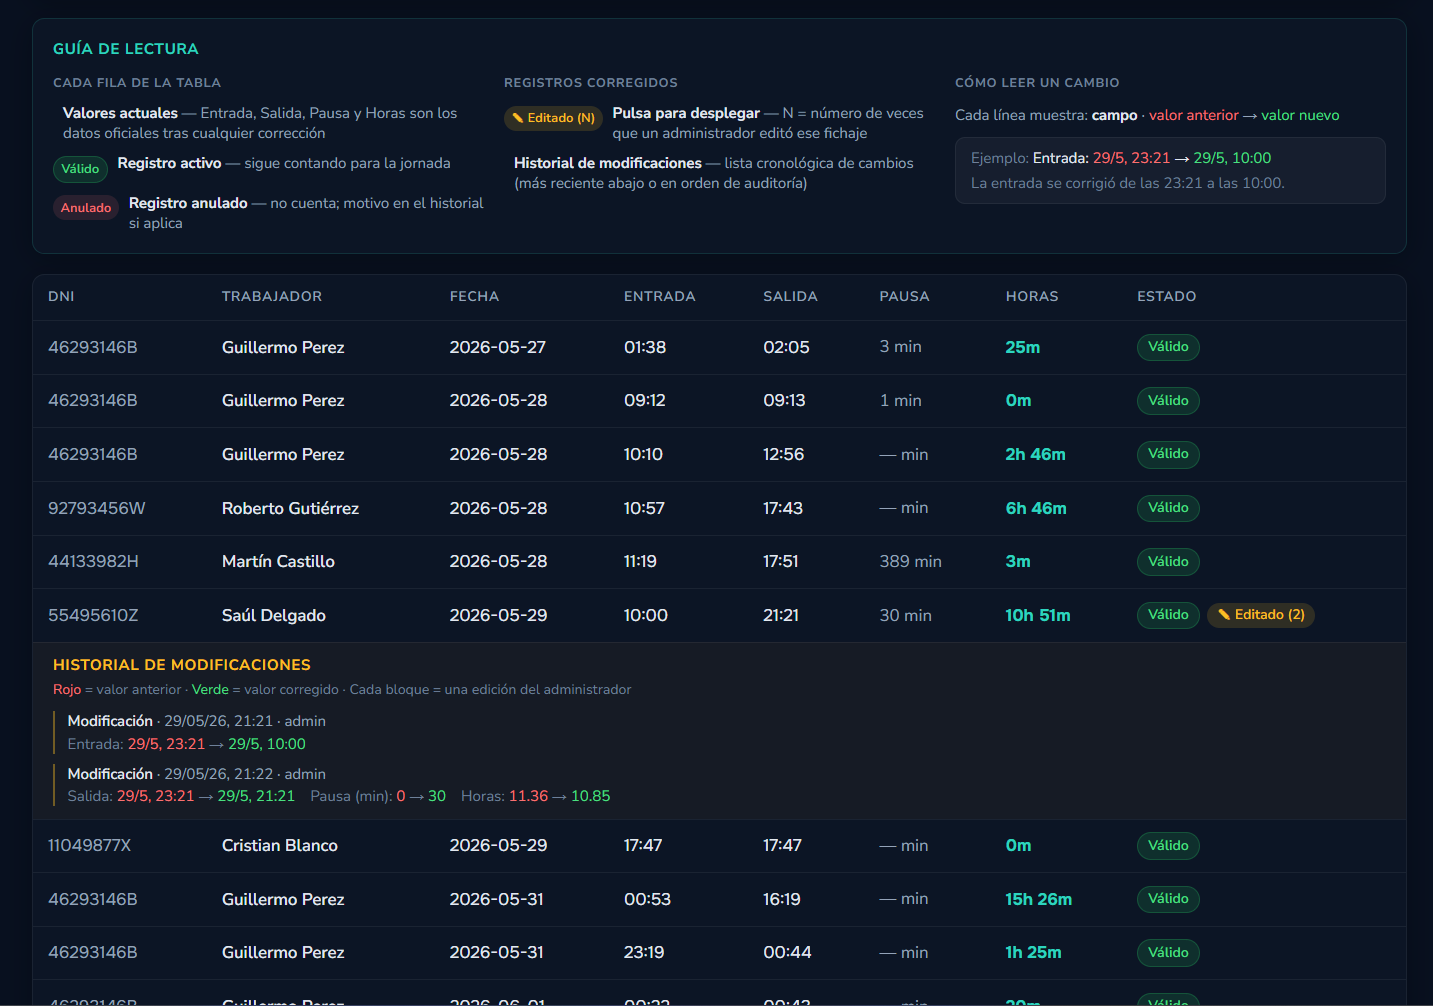Click Válido badge in the 01:38 entry row
The image size is (1433, 1006).
click(x=1168, y=347)
